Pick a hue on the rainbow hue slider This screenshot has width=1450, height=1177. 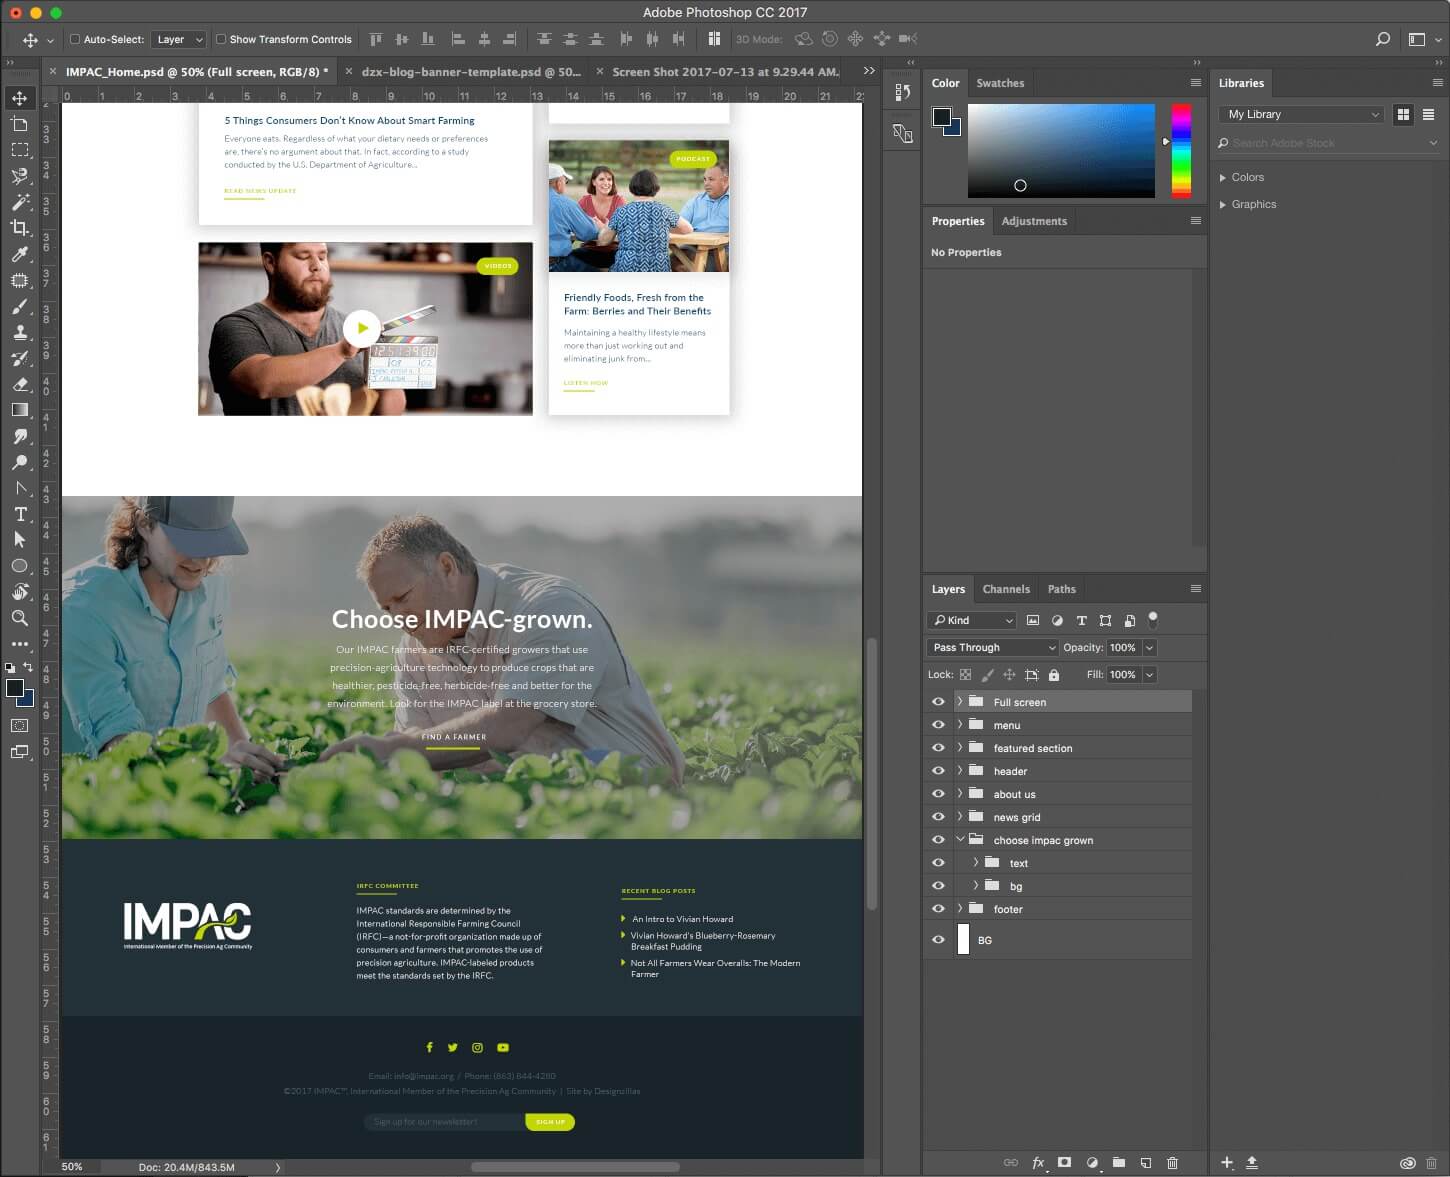[x=1182, y=150]
